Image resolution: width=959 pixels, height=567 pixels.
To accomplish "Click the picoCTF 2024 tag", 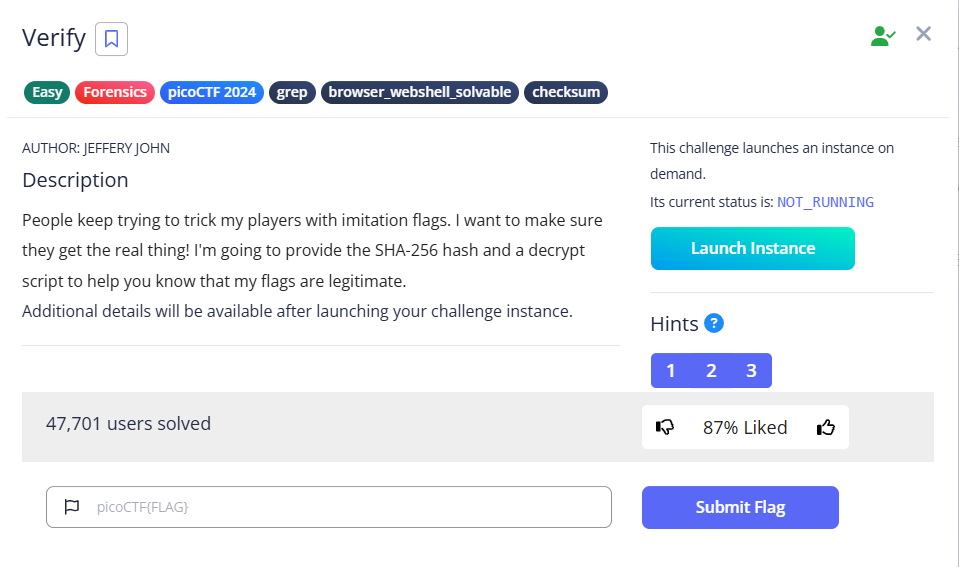I will [211, 92].
